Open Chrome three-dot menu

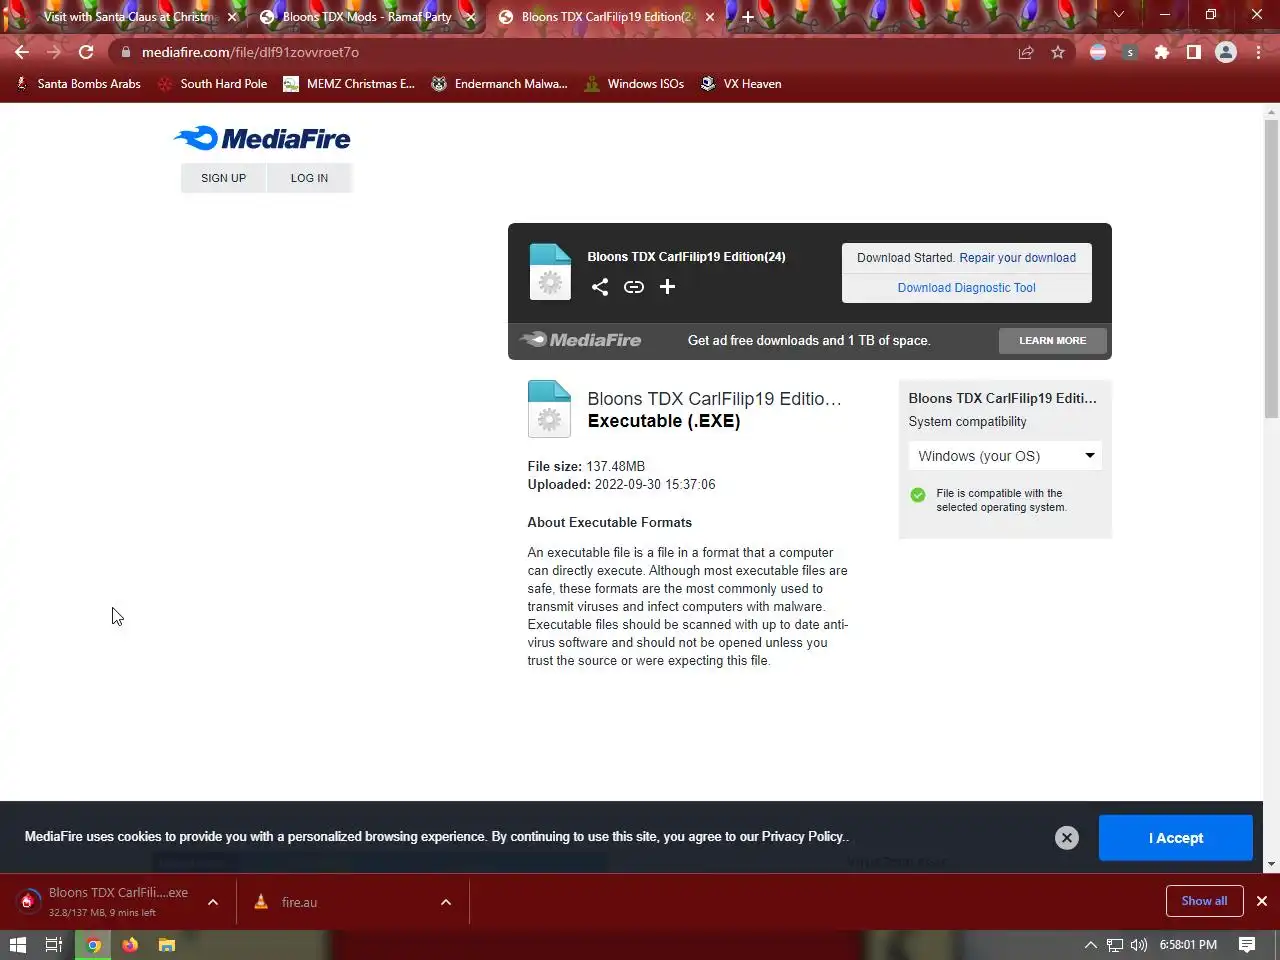click(x=1258, y=52)
